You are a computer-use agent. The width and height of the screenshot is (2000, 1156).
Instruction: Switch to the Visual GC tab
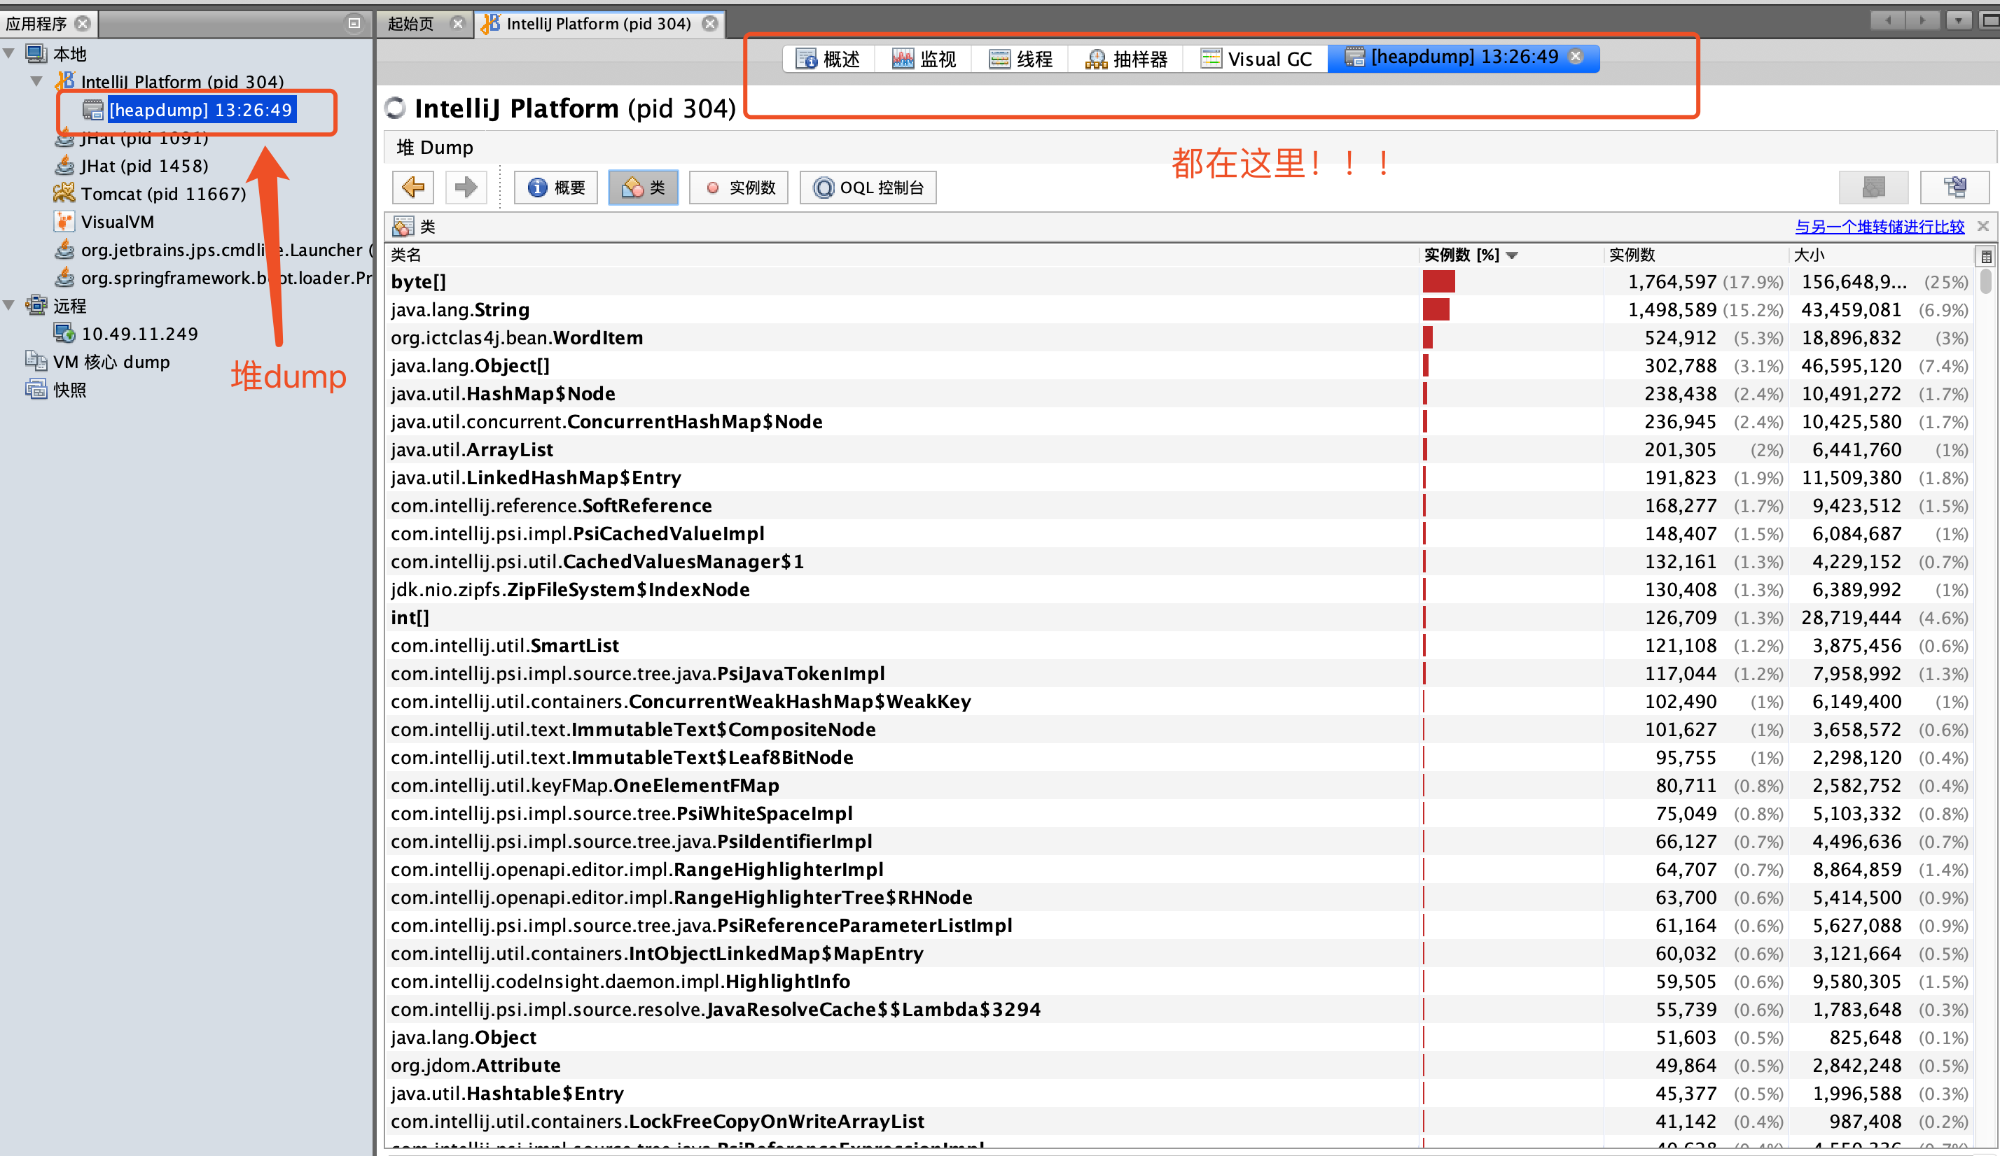tap(1257, 59)
